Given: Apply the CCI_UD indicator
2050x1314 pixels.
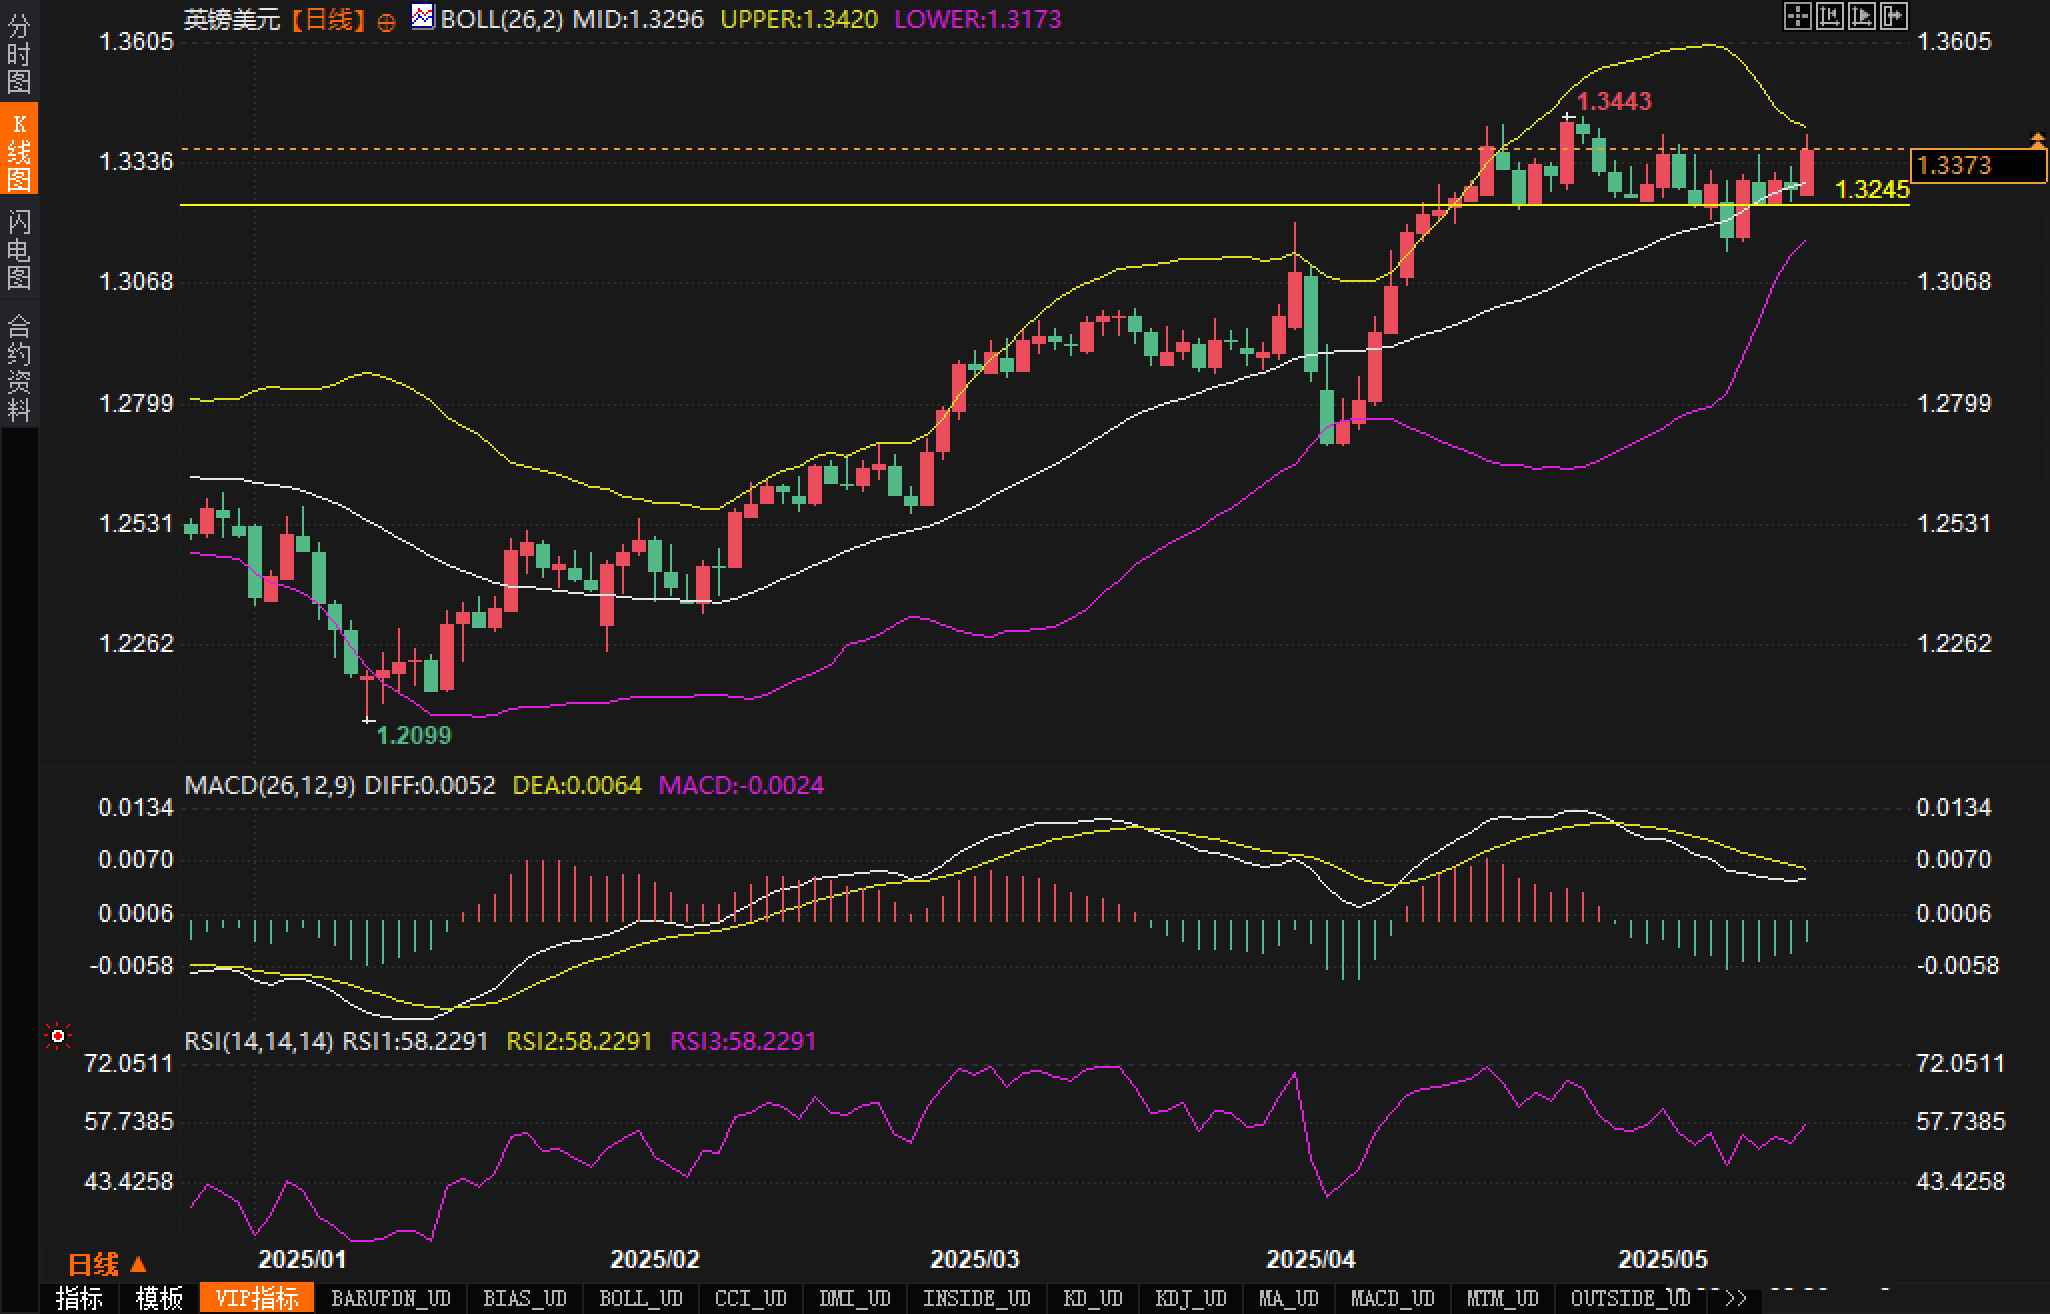Looking at the screenshot, I should click(x=751, y=1299).
